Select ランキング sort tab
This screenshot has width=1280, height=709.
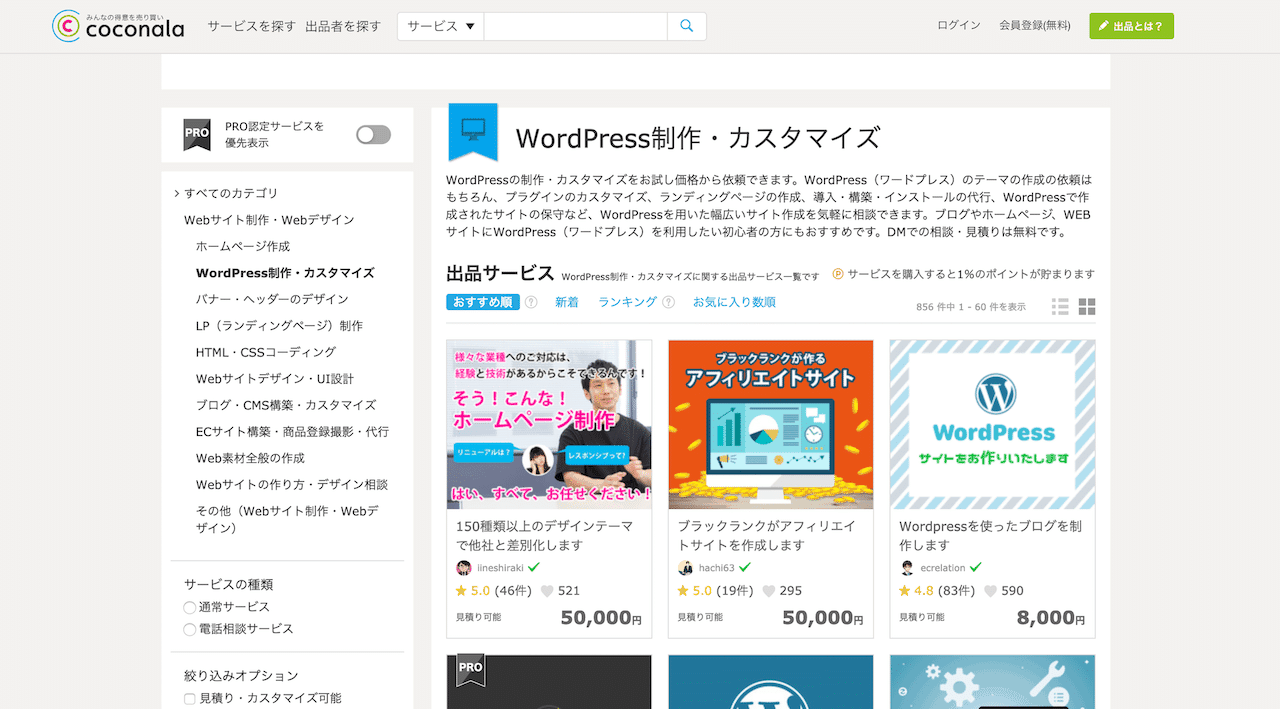click(627, 302)
